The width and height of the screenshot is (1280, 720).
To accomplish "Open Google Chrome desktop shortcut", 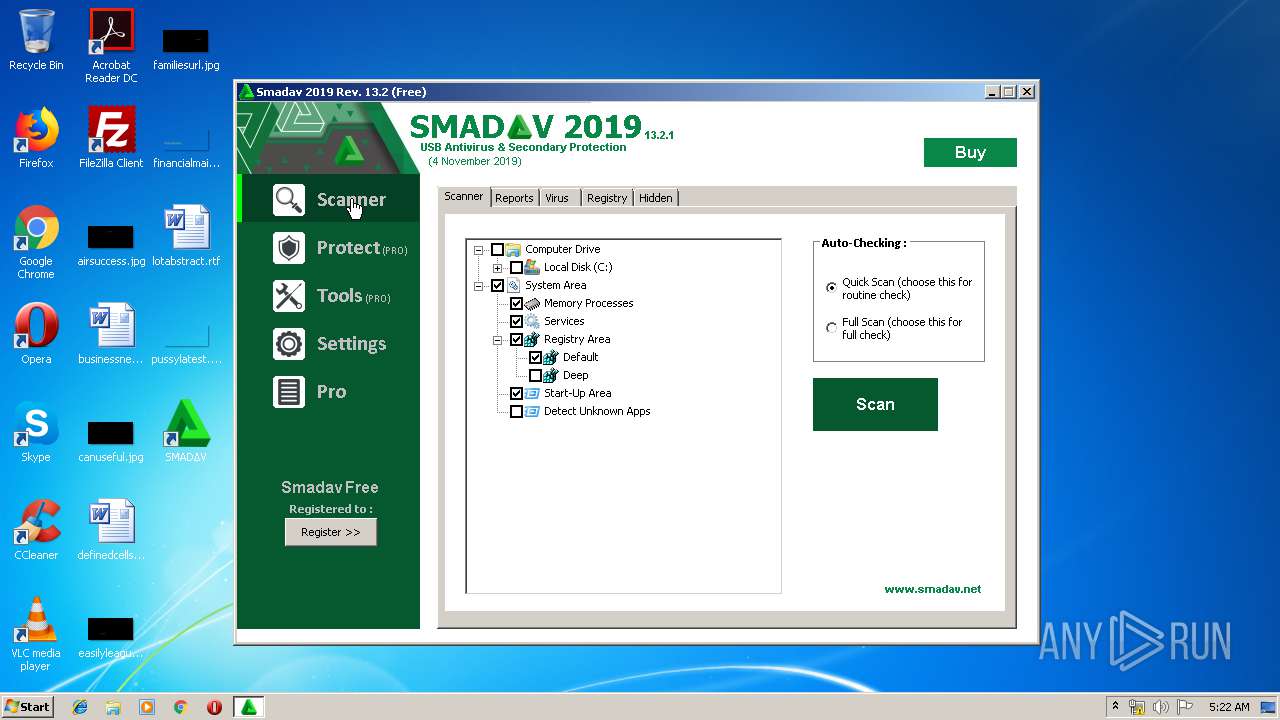I will click(36, 243).
